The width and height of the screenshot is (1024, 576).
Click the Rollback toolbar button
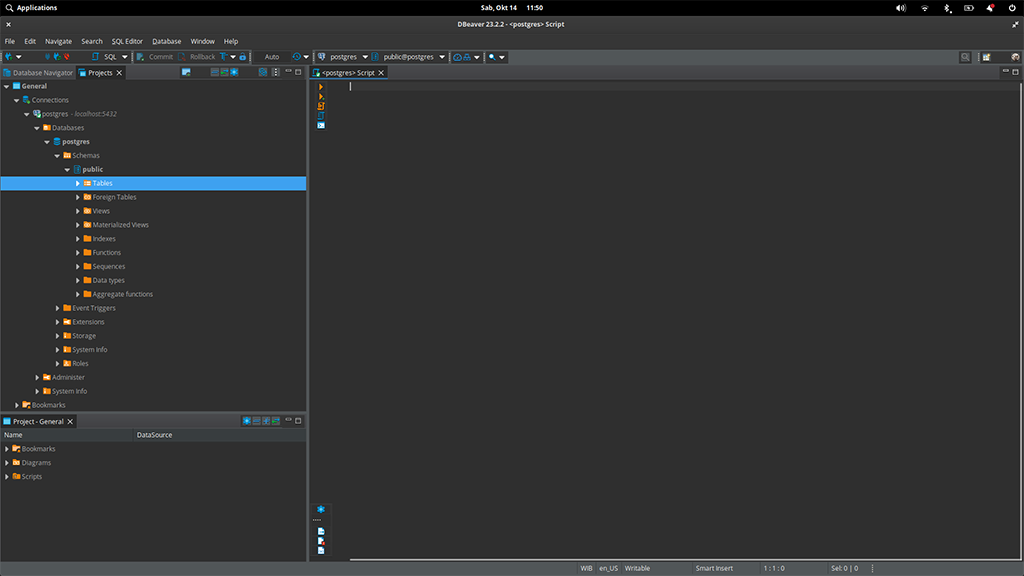point(197,57)
